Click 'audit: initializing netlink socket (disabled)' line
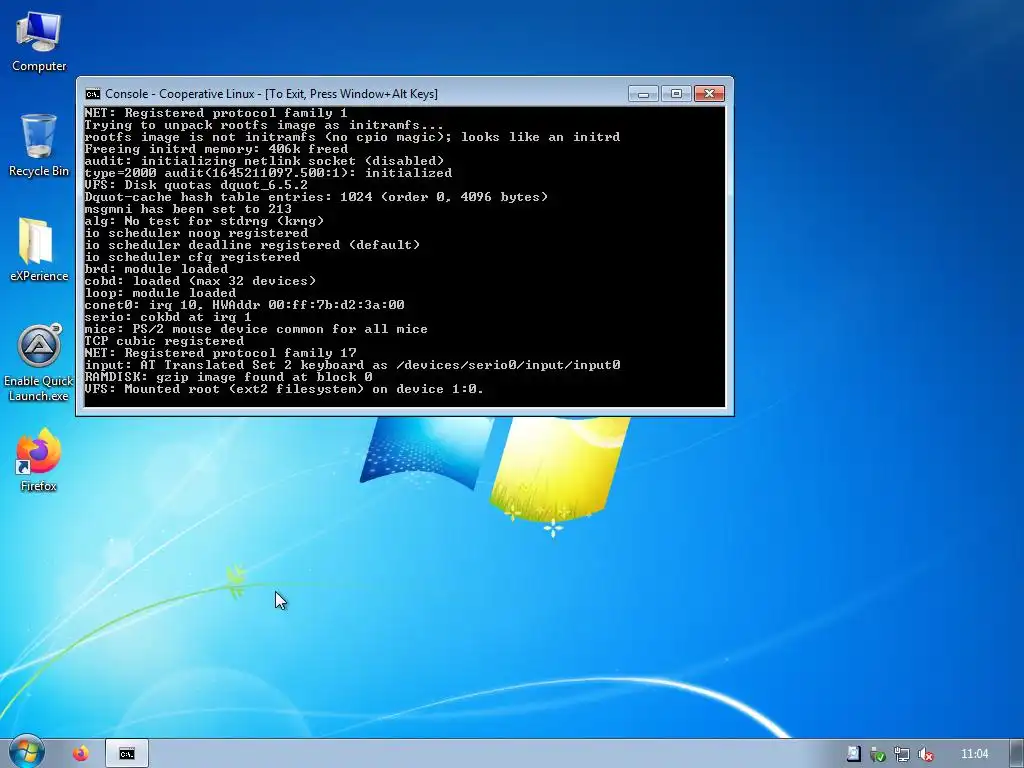The height and width of the screenshot is (768, 1024). tap(264, 161)
